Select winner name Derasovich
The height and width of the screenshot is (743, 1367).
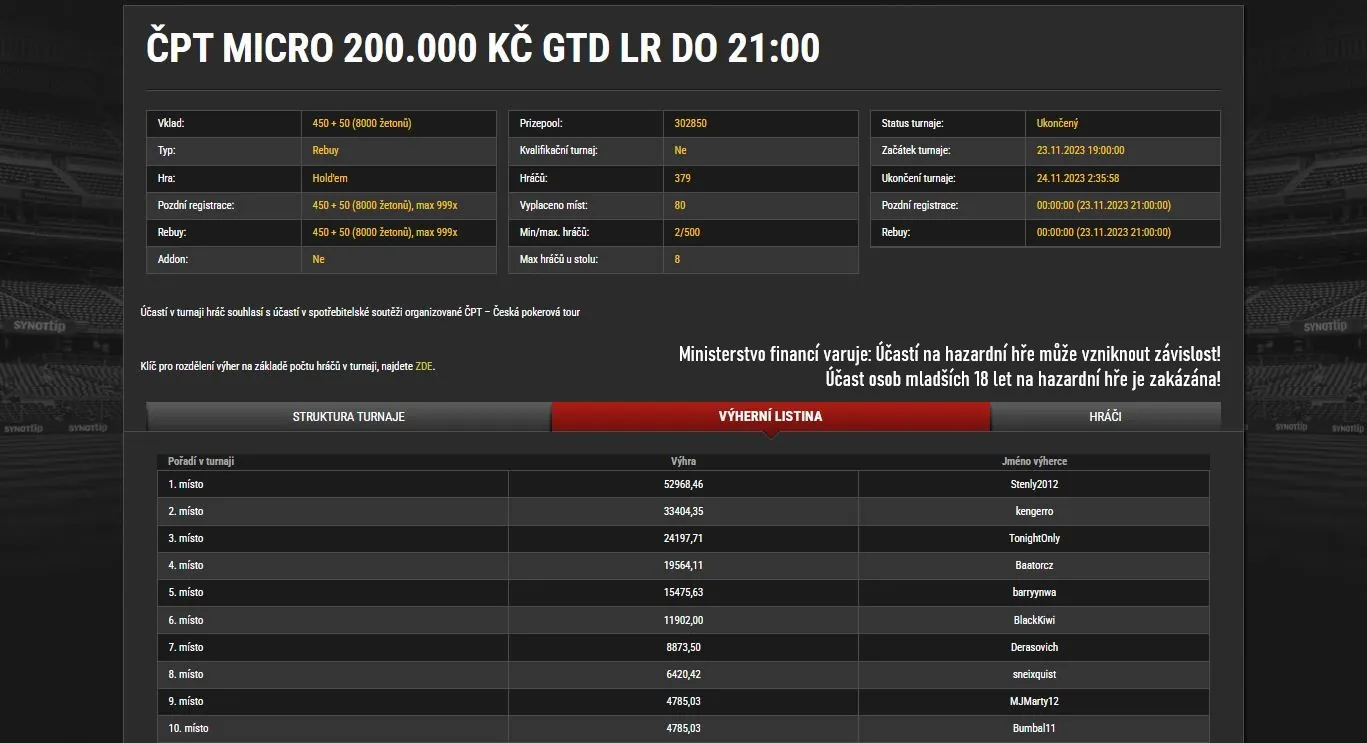click(x=1034, y=647)
